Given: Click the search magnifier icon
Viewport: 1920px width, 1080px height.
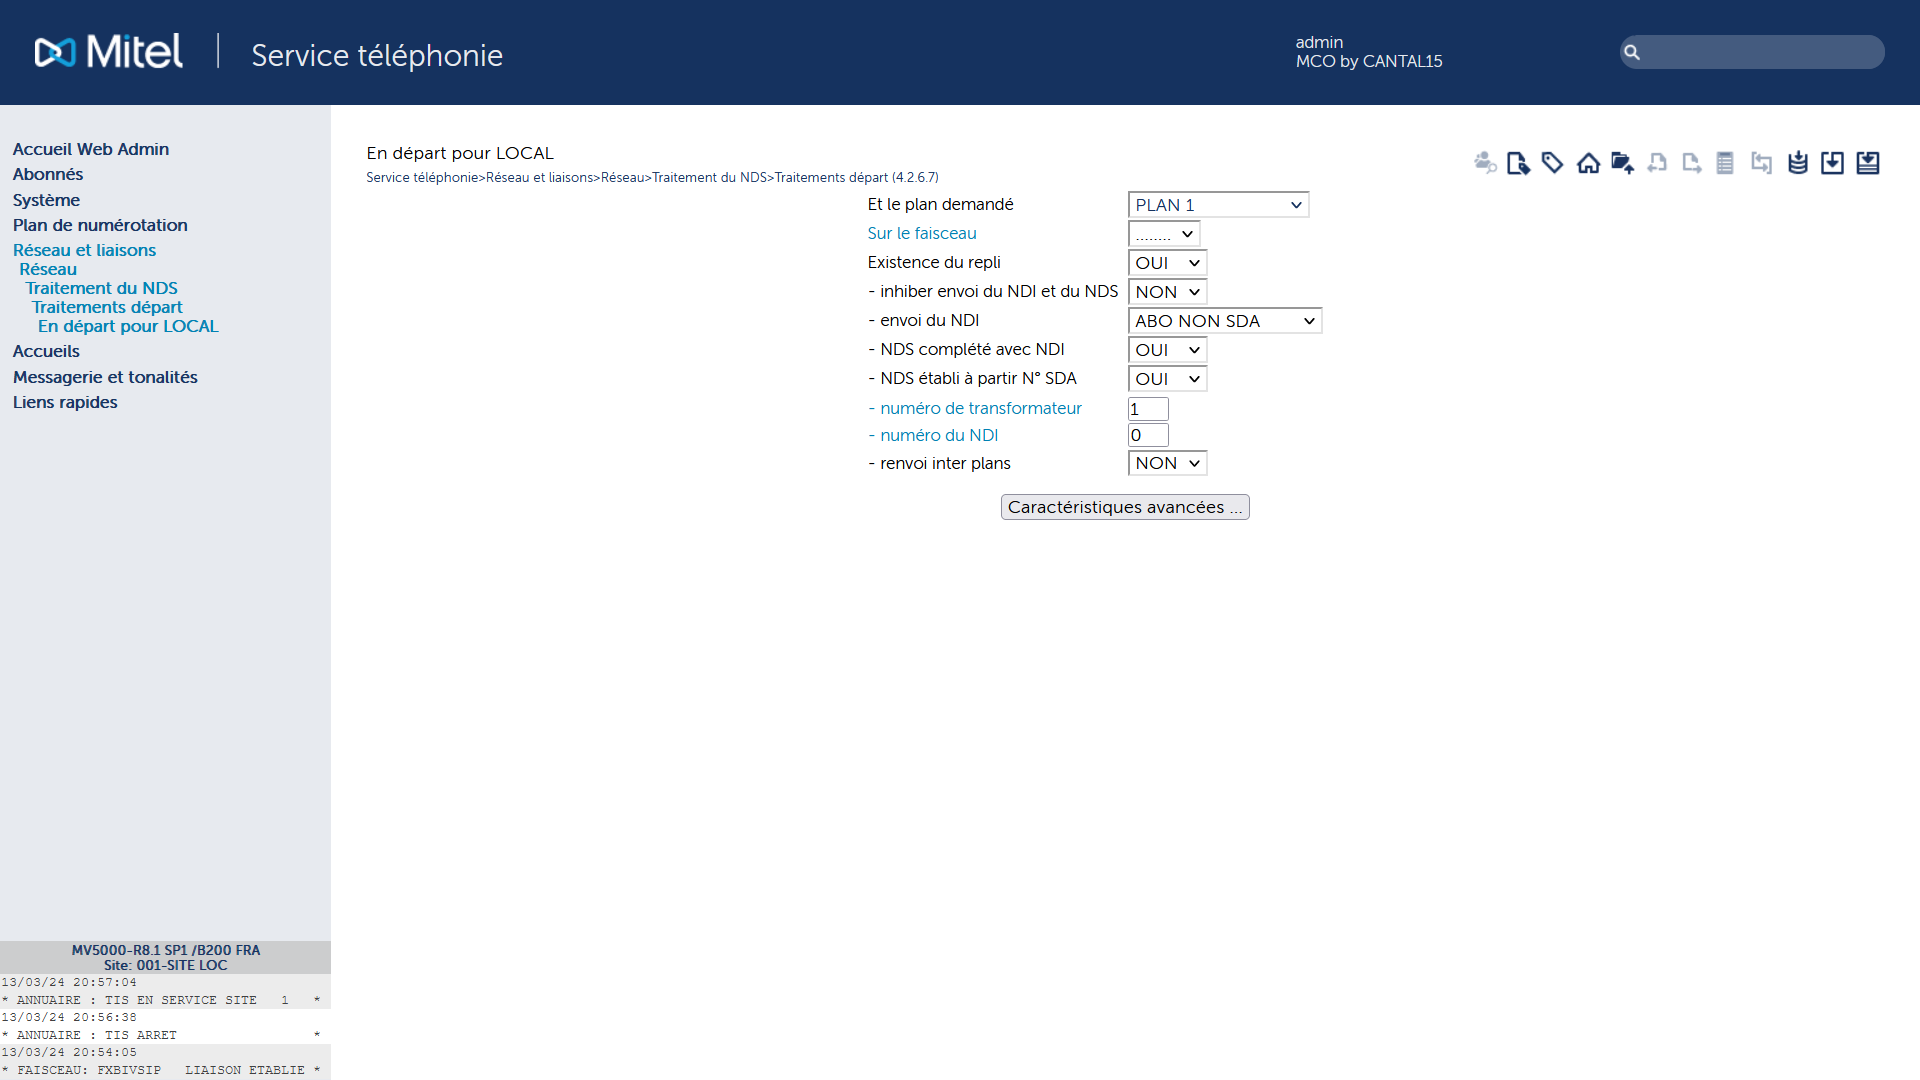Looking at the screenshot, I should pyautogui.click(x=1632, y=52).
